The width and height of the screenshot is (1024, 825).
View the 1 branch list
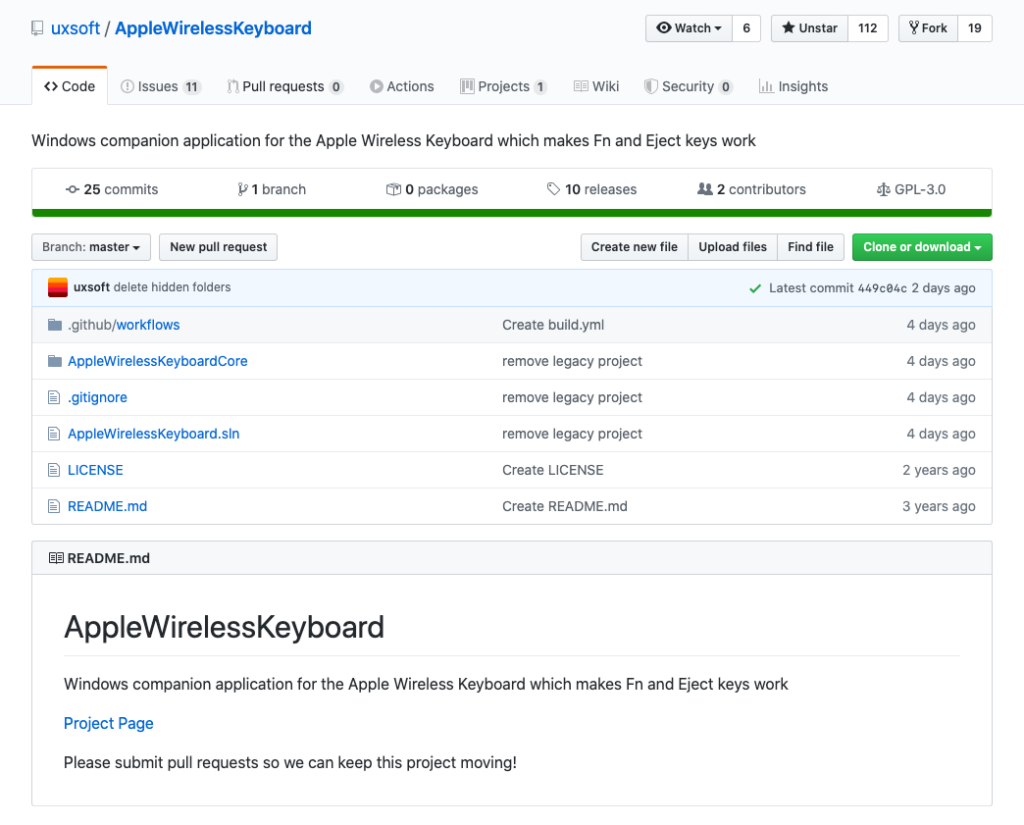pyautogui.click(x=272, y=189)
